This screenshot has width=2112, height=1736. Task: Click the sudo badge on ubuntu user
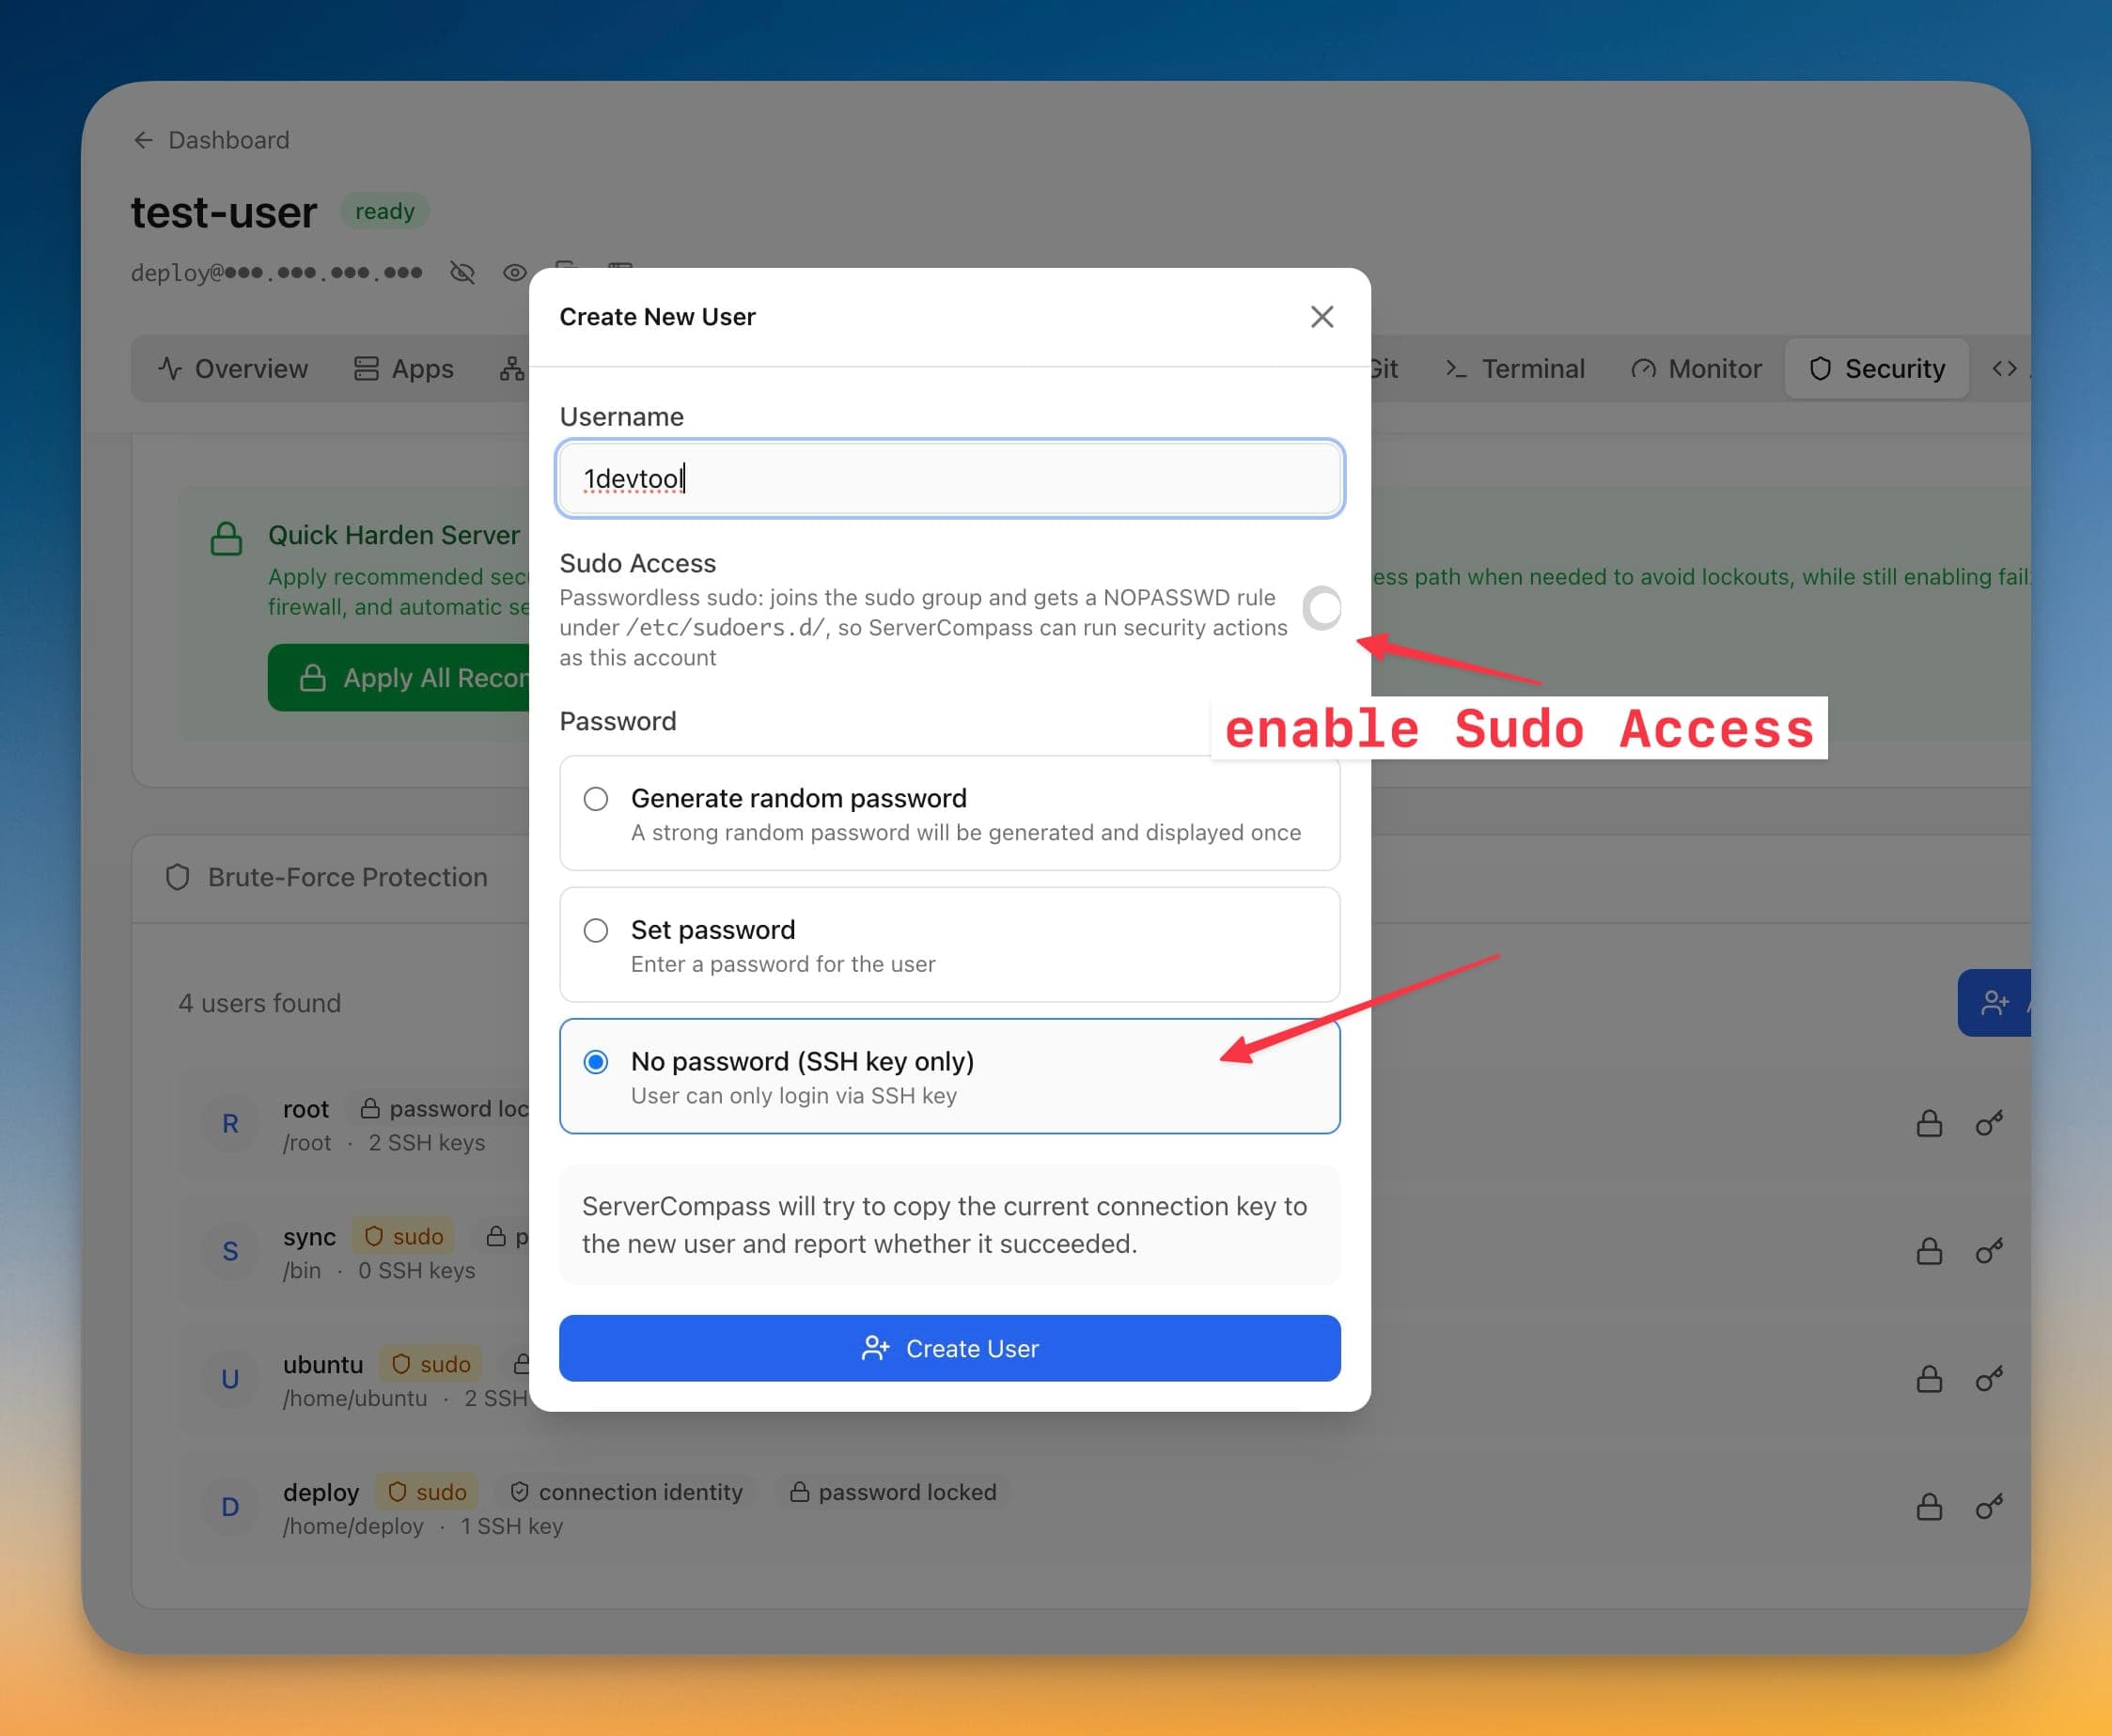point(431,1364)
